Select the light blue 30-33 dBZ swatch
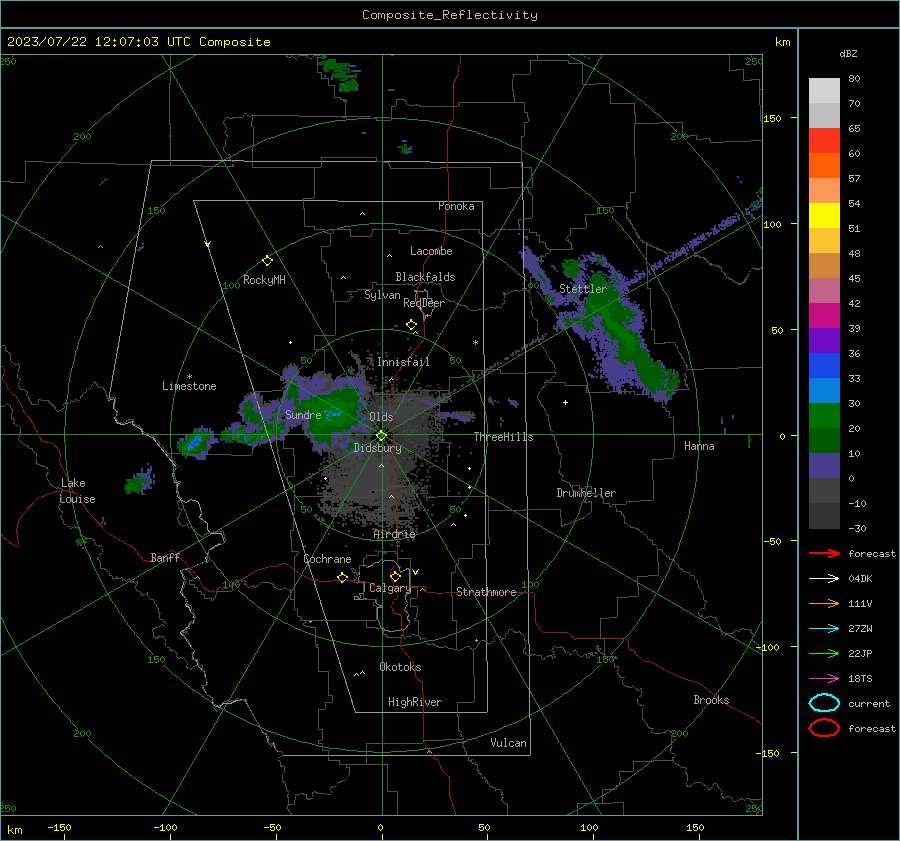Viewport: 900px width, 841px height. pyautogui.click(x=824, y=390)
